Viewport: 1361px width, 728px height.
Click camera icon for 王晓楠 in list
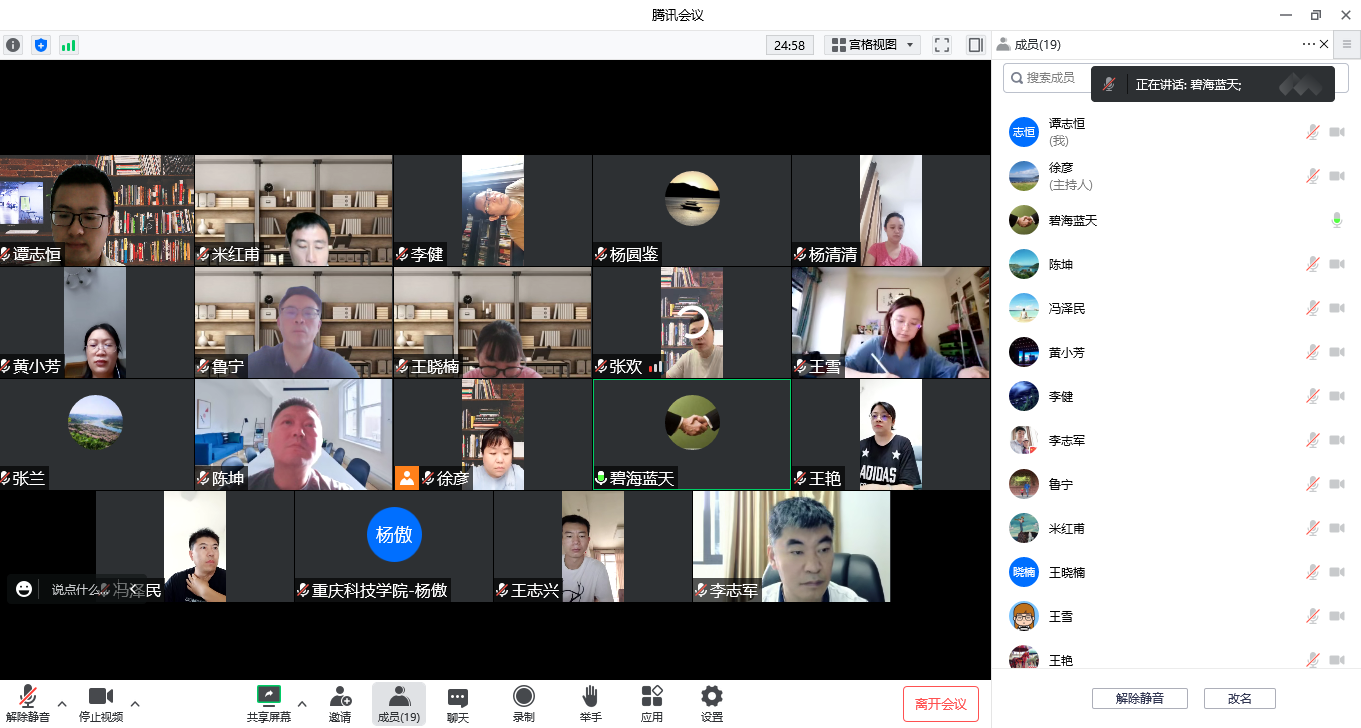(x=1337, y=572)
